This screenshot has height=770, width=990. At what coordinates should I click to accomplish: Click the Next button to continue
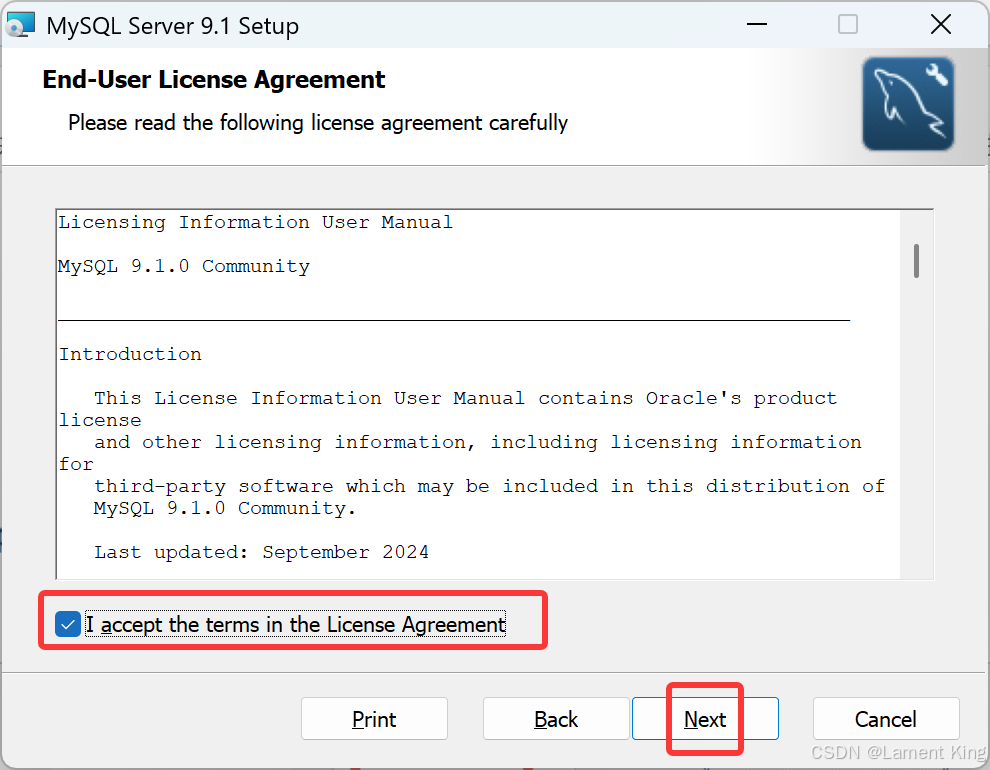pos(704,719)
